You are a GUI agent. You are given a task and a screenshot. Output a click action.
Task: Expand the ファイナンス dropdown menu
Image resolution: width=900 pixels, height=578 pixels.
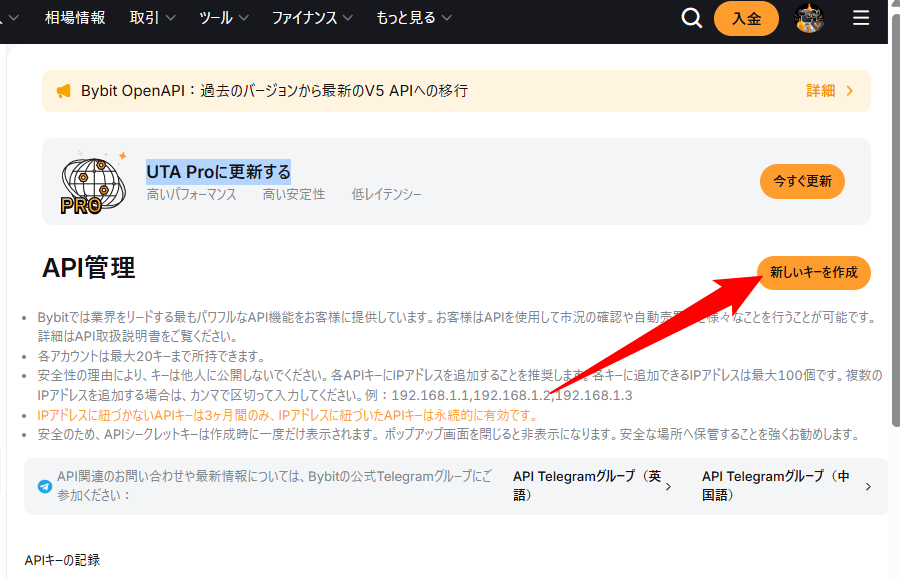316,18
